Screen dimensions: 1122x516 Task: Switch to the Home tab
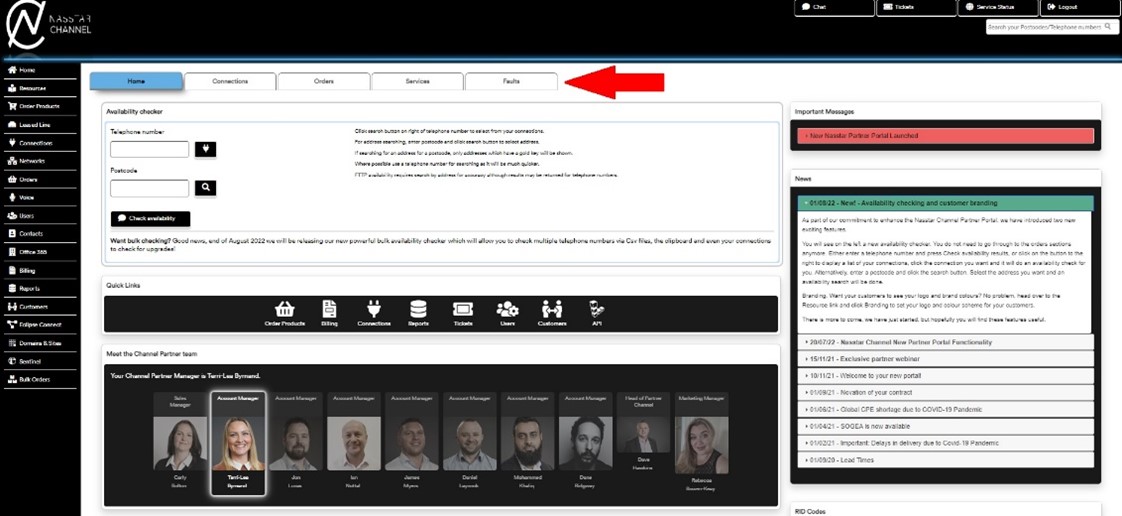[x=136, y=82]
